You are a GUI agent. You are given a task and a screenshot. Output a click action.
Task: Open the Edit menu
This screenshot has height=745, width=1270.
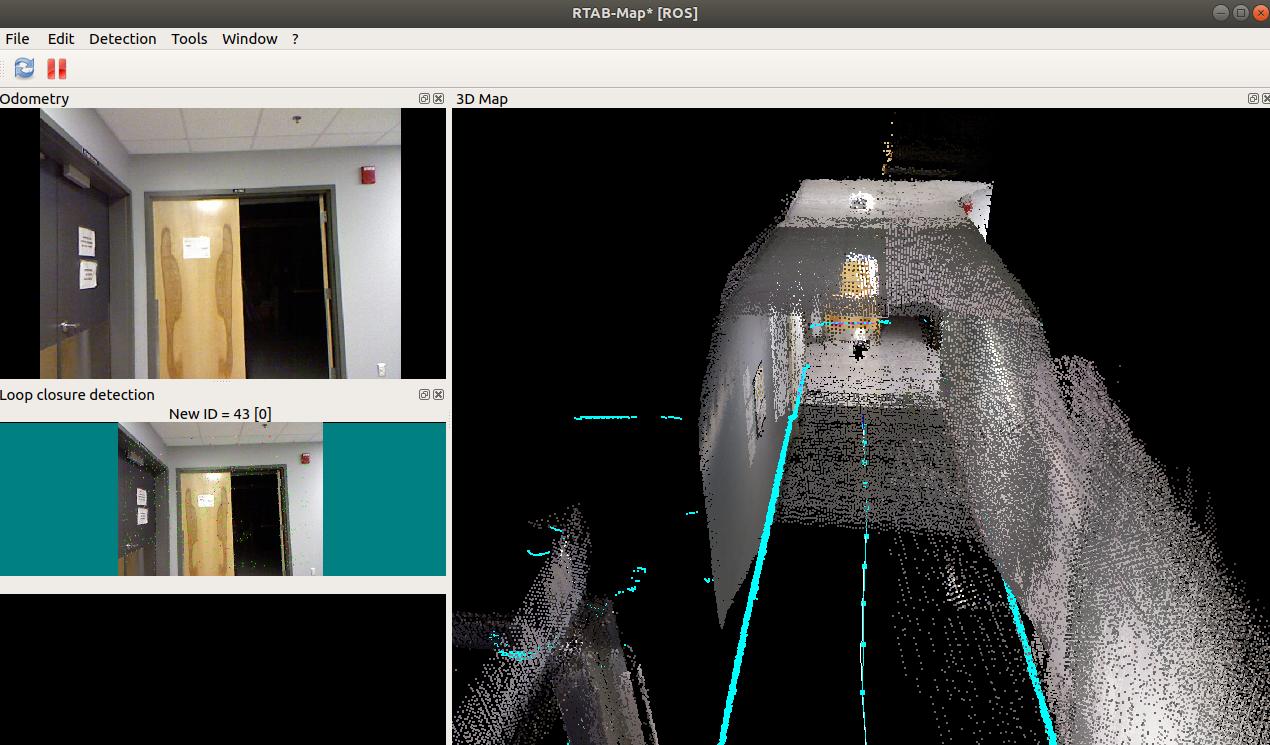(x=61, y=39)
